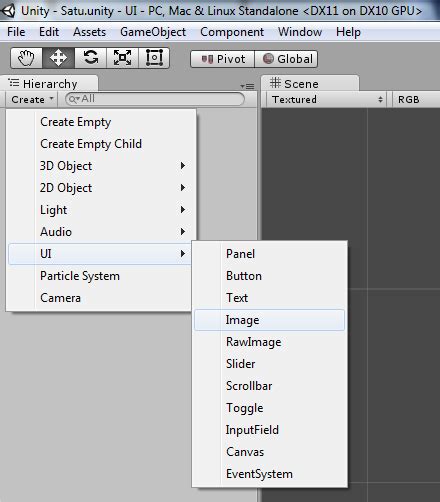This screenshot has height=502, width=440.
Task: Open the GameObject menu
Action: coord(153,32)
